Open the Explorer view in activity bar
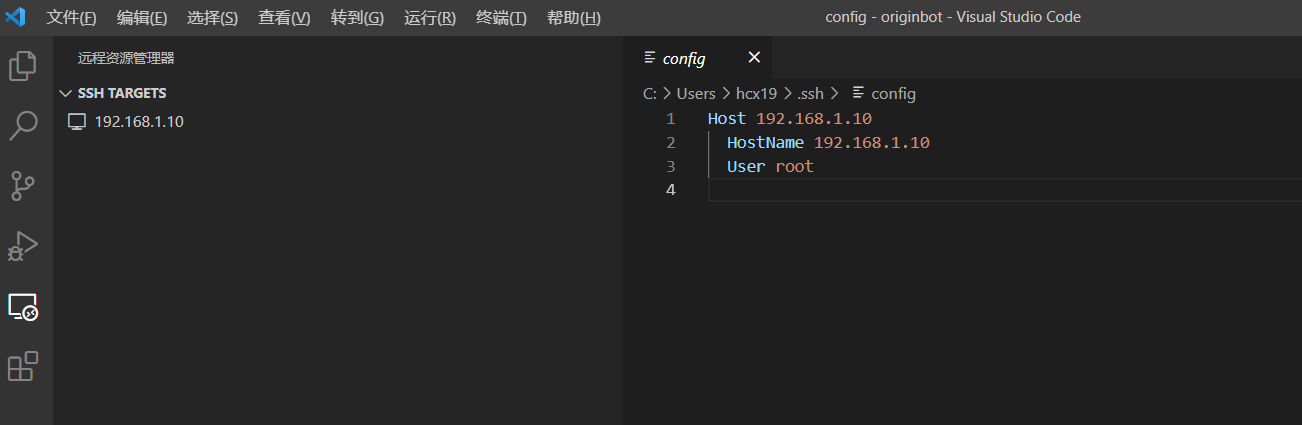1302x425 pixels. [x=23, y=66]
